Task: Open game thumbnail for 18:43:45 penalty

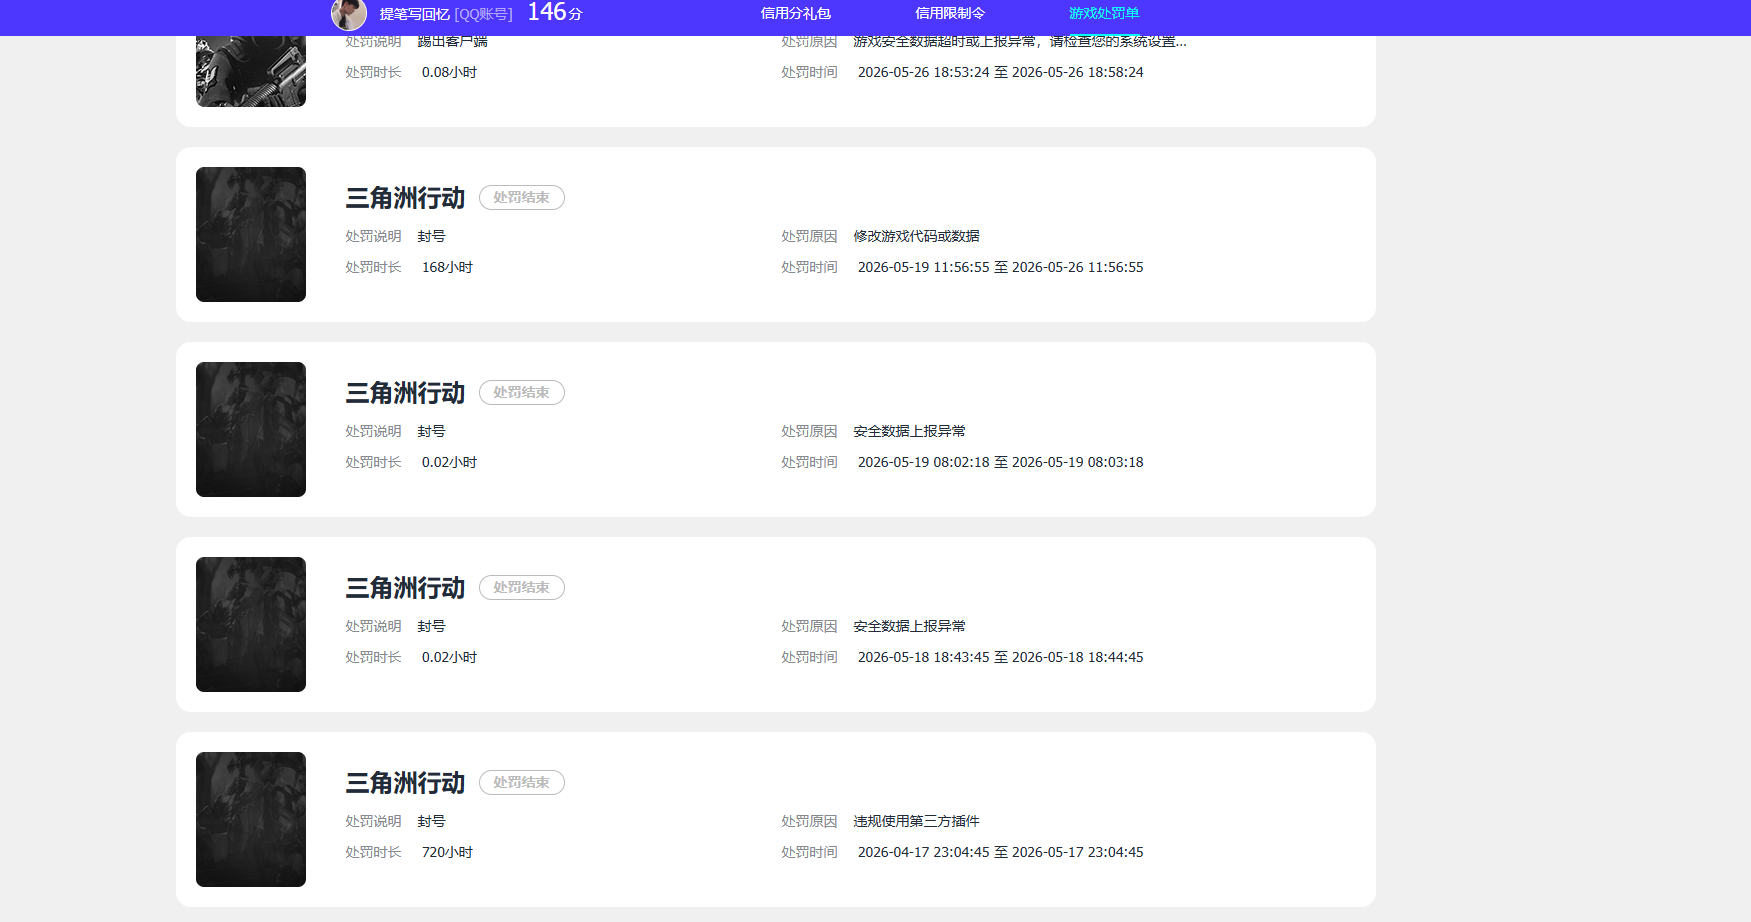Action: tap(251, 624)
